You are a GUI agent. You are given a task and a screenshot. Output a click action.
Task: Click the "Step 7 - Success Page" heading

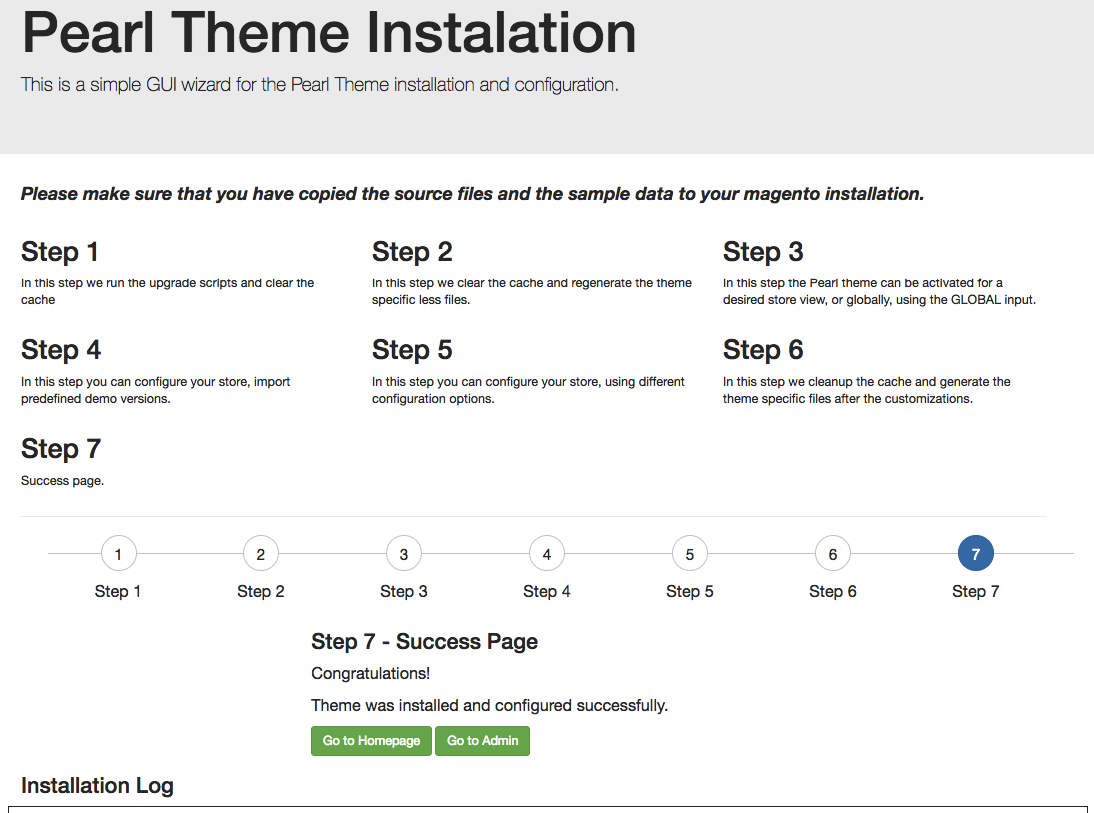(424, 641)
